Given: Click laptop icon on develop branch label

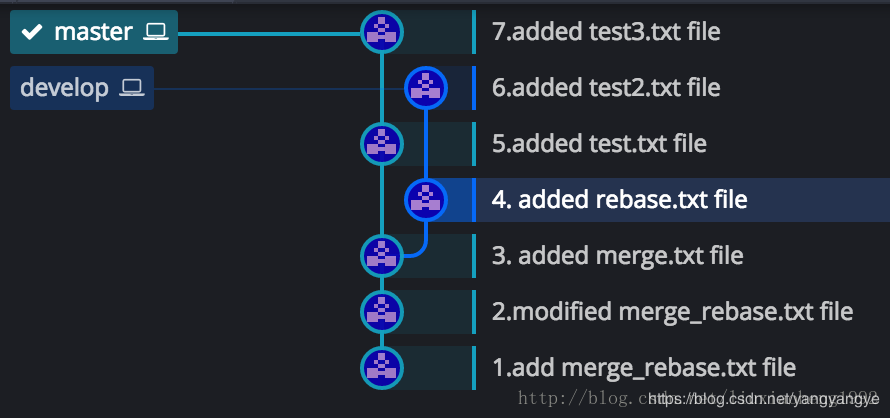Looking at the screenshot, I should [x=131, y=88].
